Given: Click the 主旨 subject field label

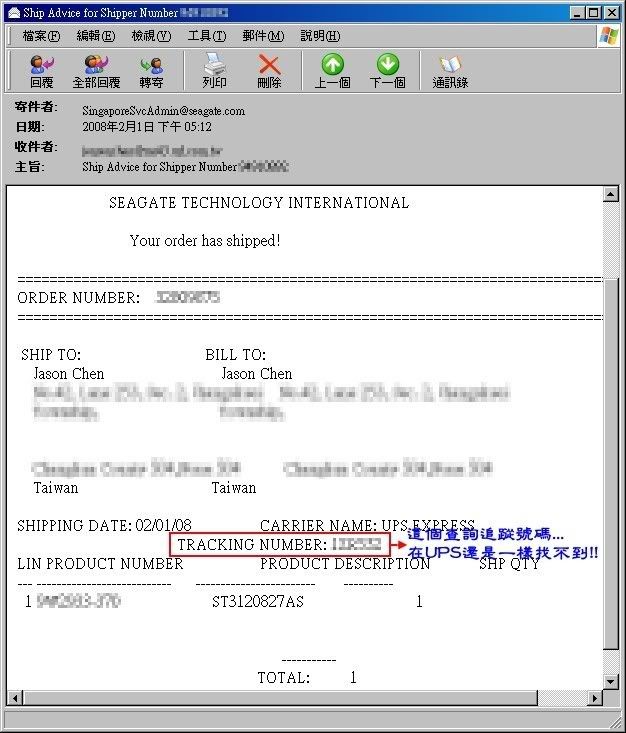Looking at the screenshot, I should 29,167.
